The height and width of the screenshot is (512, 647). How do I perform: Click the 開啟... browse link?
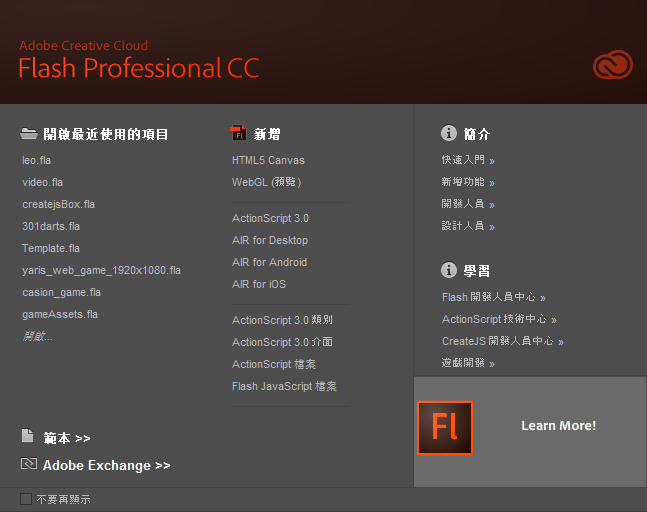(x=37, y=336)
